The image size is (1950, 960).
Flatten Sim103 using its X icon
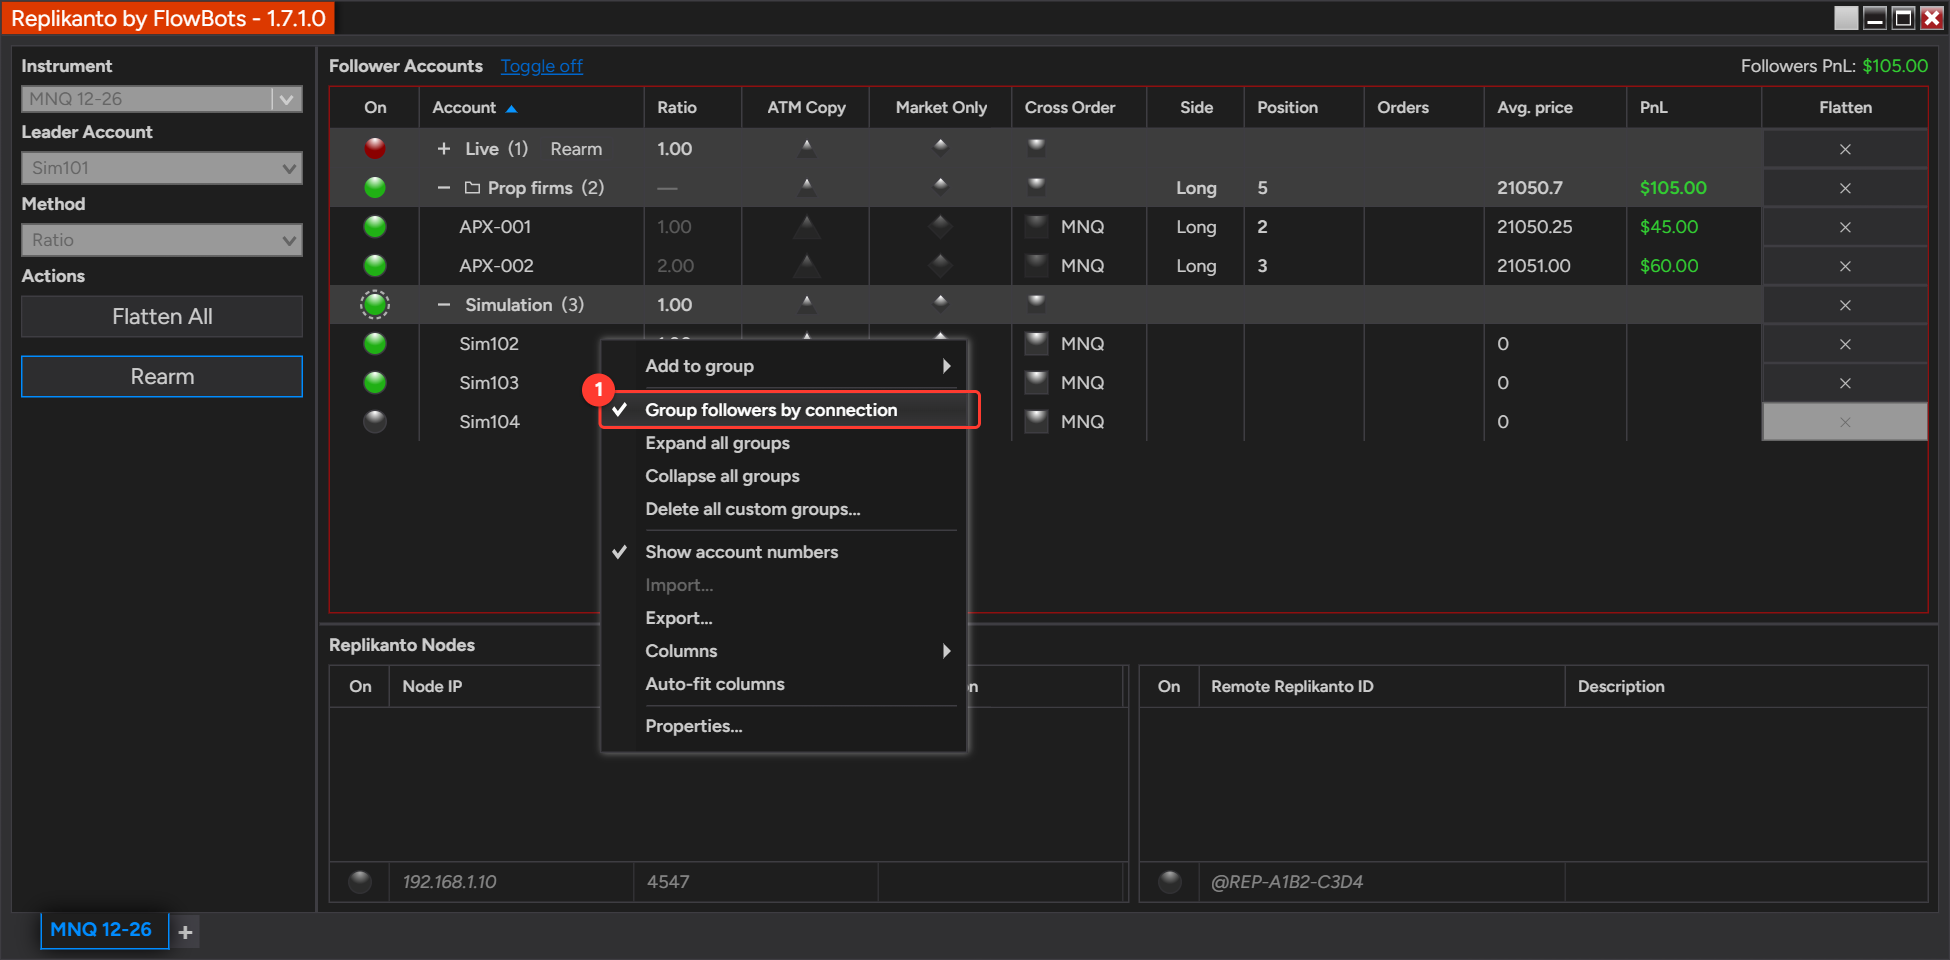point(1845,383)
